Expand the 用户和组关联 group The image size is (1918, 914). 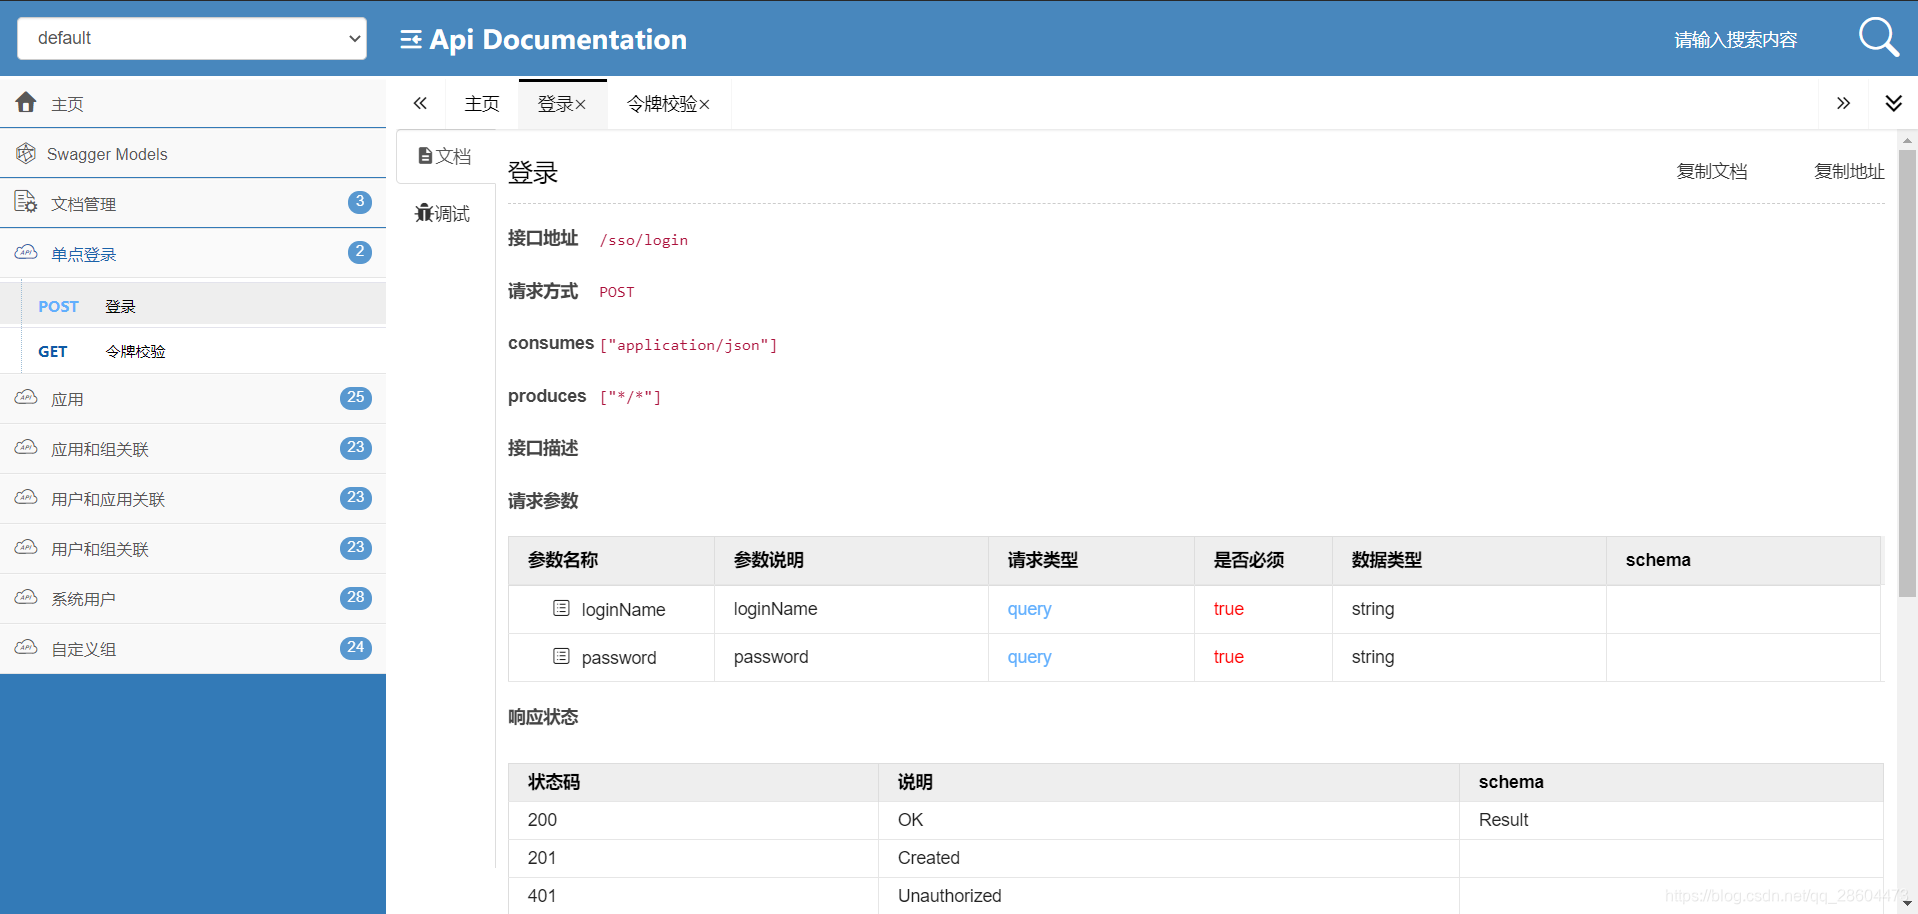tap(193, 549)
